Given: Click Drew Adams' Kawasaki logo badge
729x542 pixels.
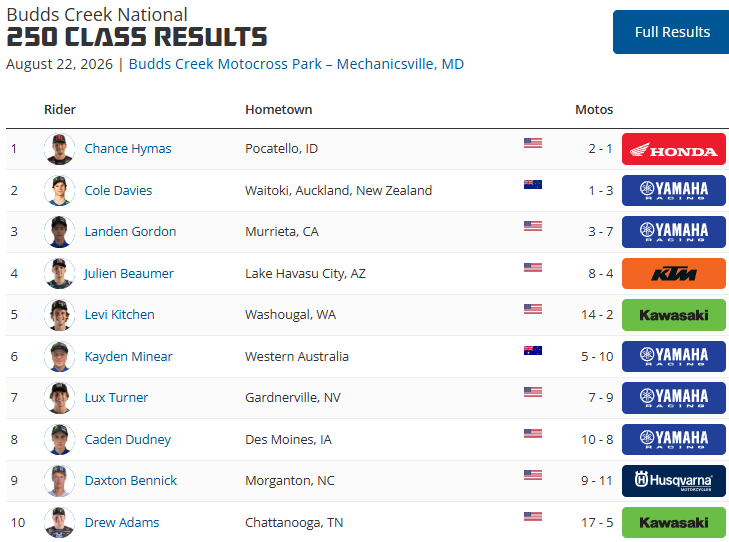Looking at the screenshot, I should click(674, 522).
